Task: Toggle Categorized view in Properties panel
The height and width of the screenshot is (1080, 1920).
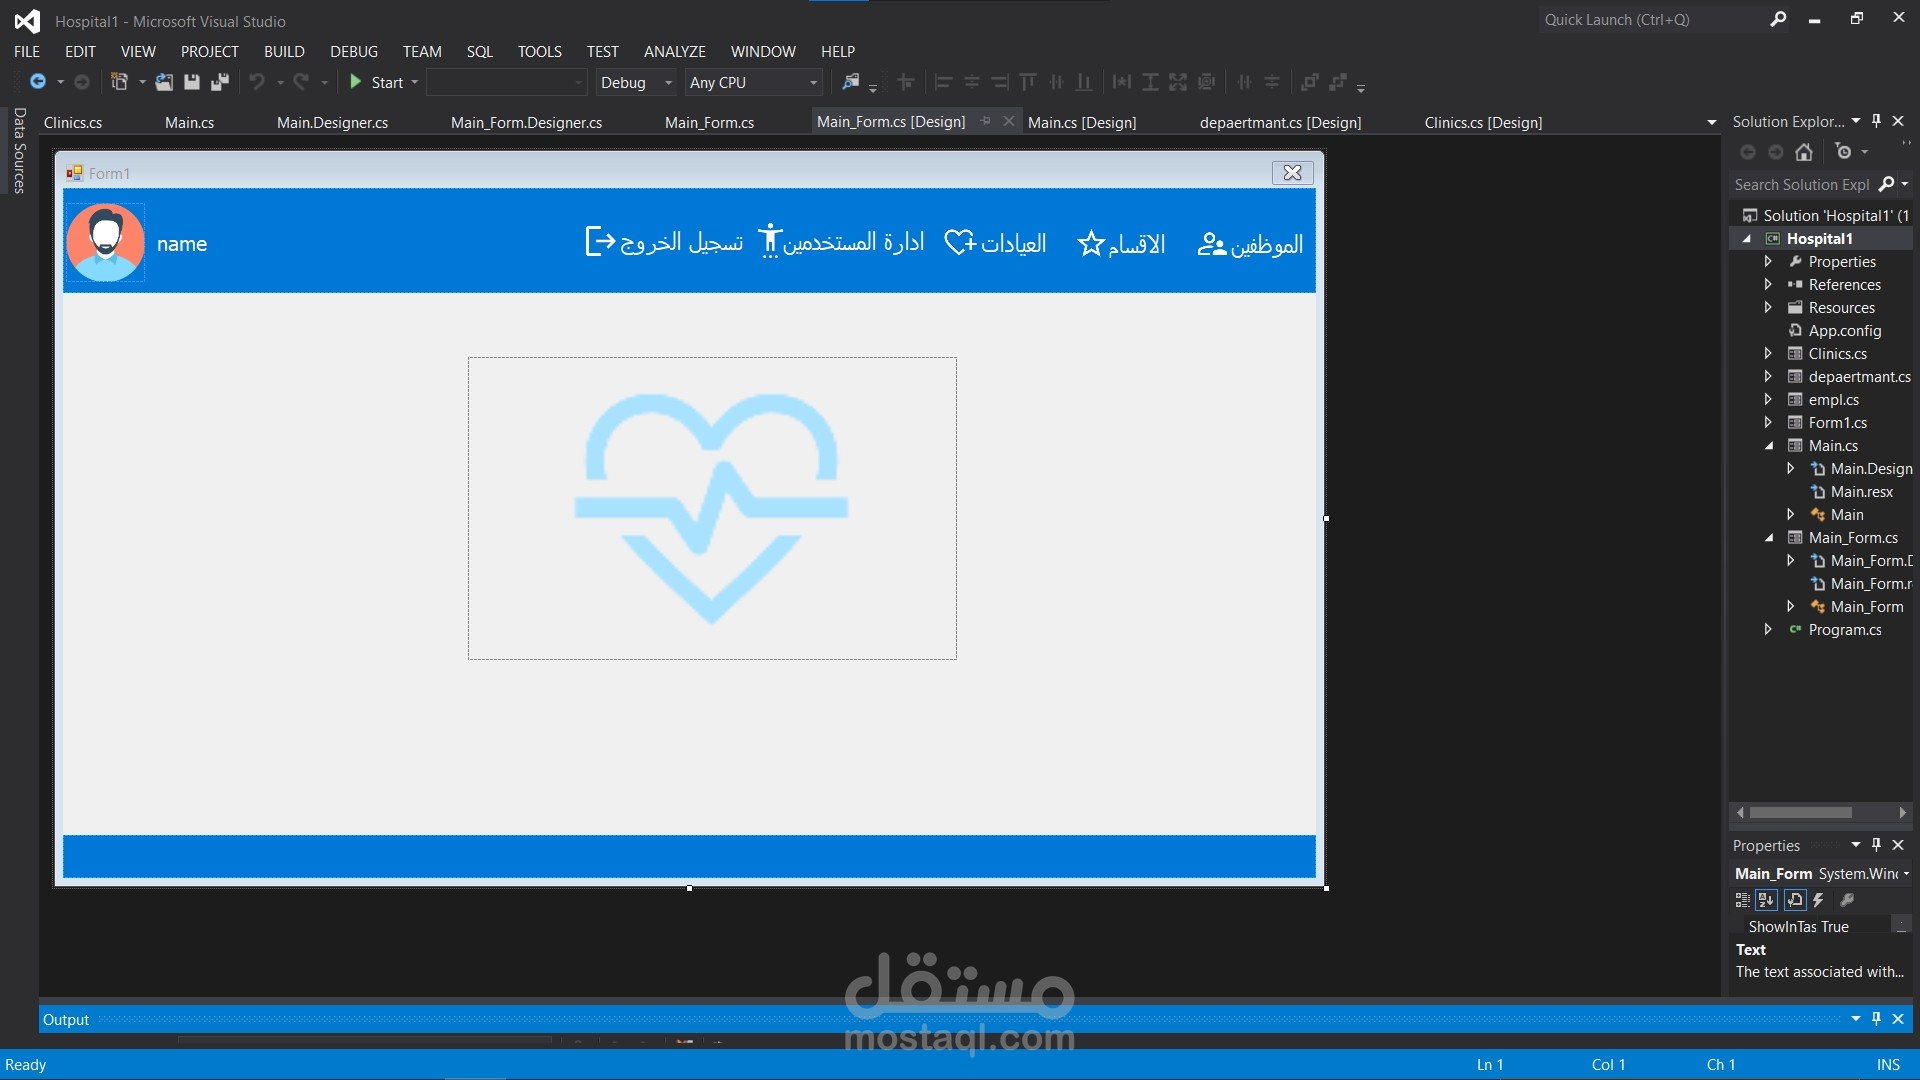Action: pos(1743,900)
